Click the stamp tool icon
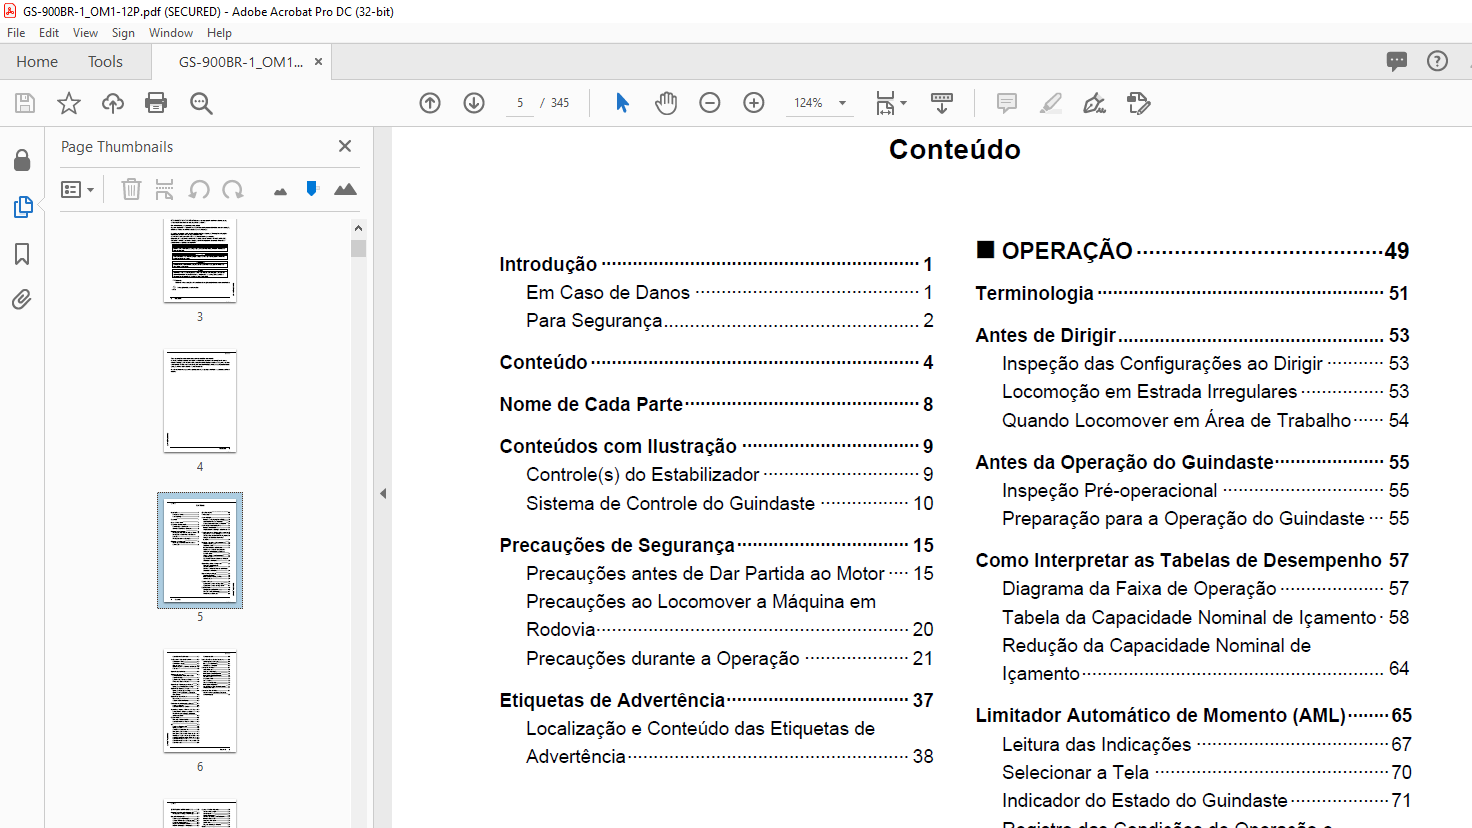The height and width of the screenshot is (828, 1472). pos(1139,103)
